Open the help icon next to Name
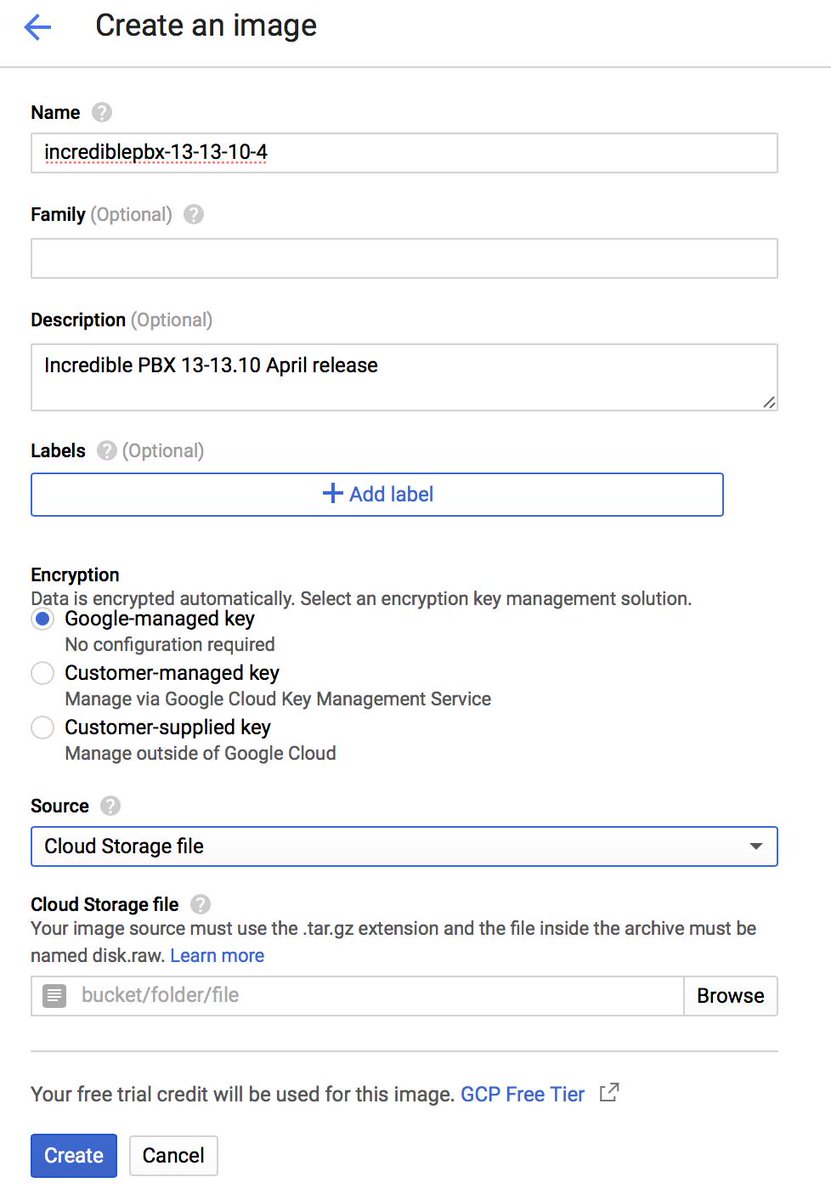 (x=101, y=112)
